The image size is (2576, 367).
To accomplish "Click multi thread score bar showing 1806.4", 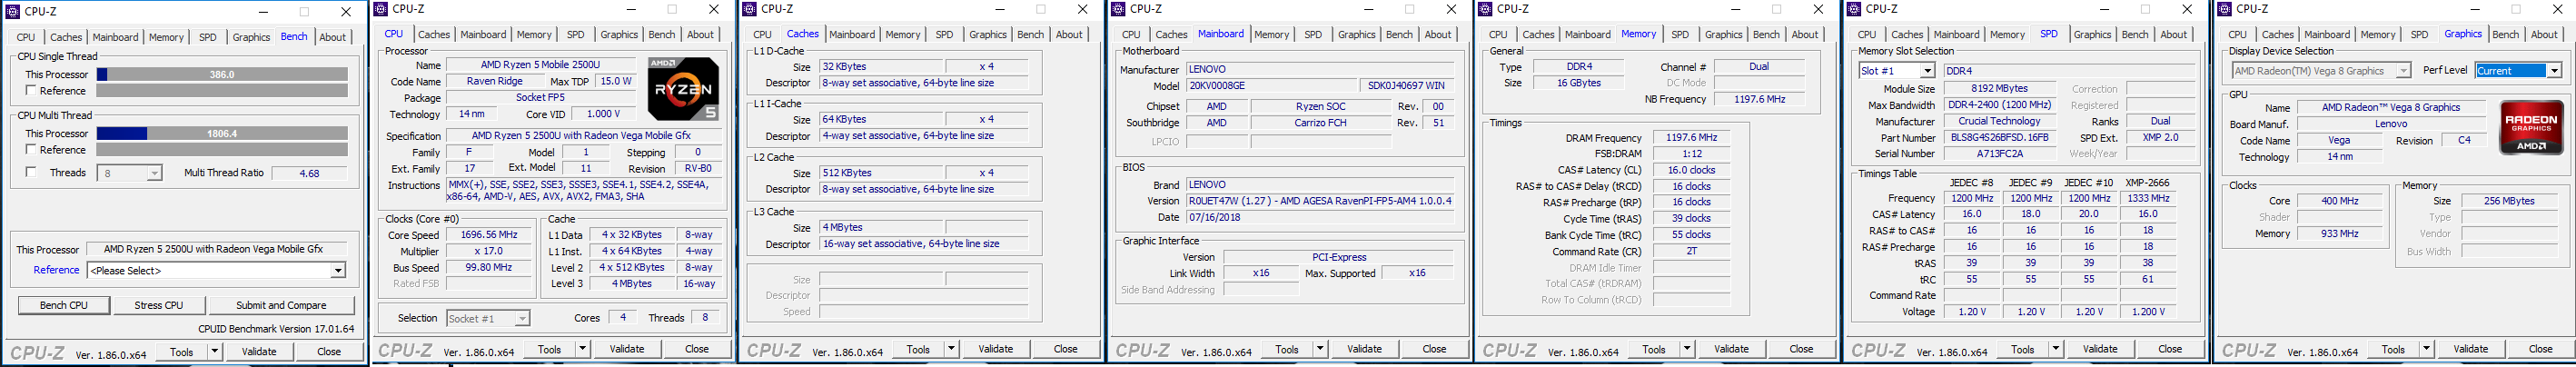I will (x=222, y=133).
